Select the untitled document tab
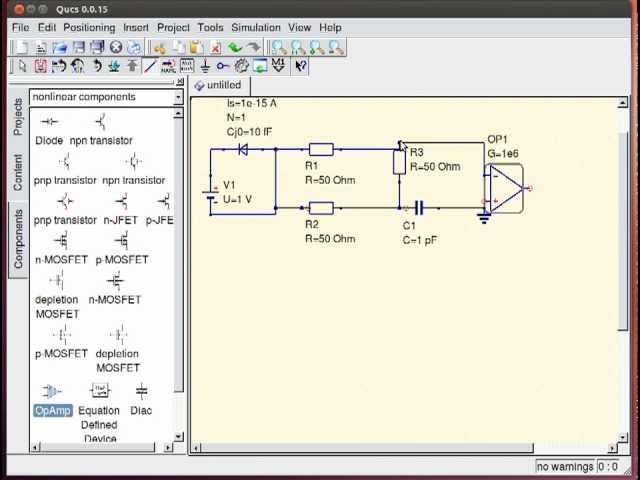Viewport: 640px width, 480px height. [219, 85]
